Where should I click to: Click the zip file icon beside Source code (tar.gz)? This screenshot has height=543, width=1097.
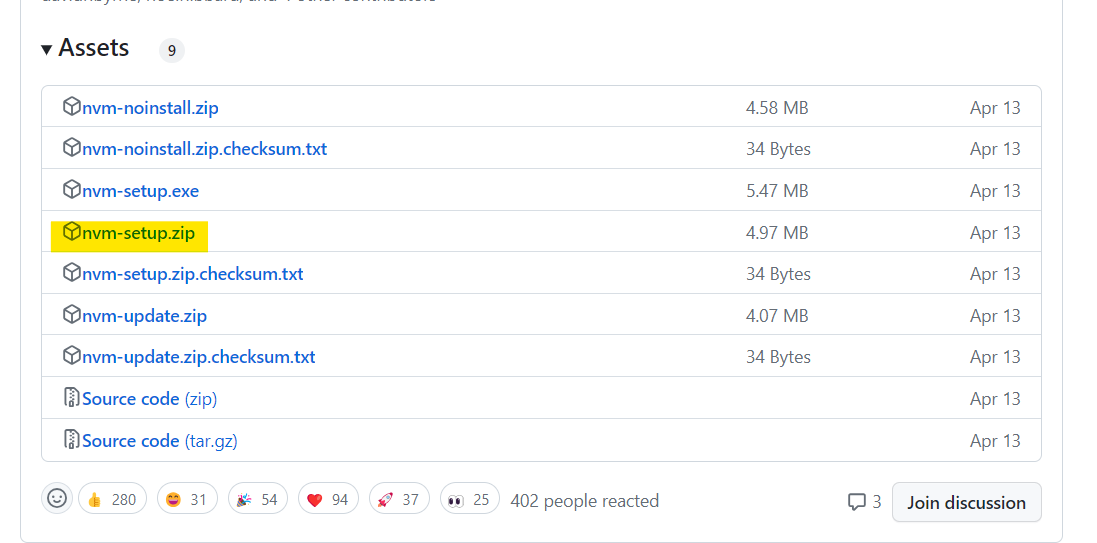(71, 439)
